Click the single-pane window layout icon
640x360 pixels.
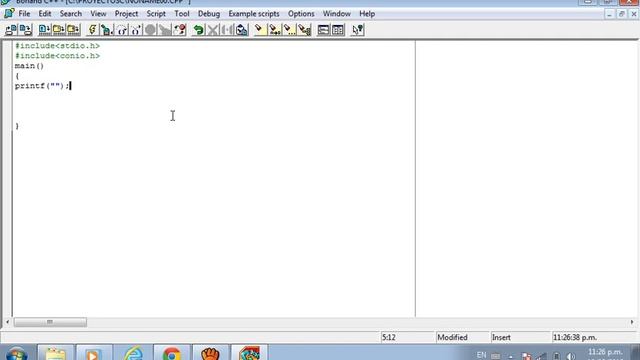click(323, 30)
